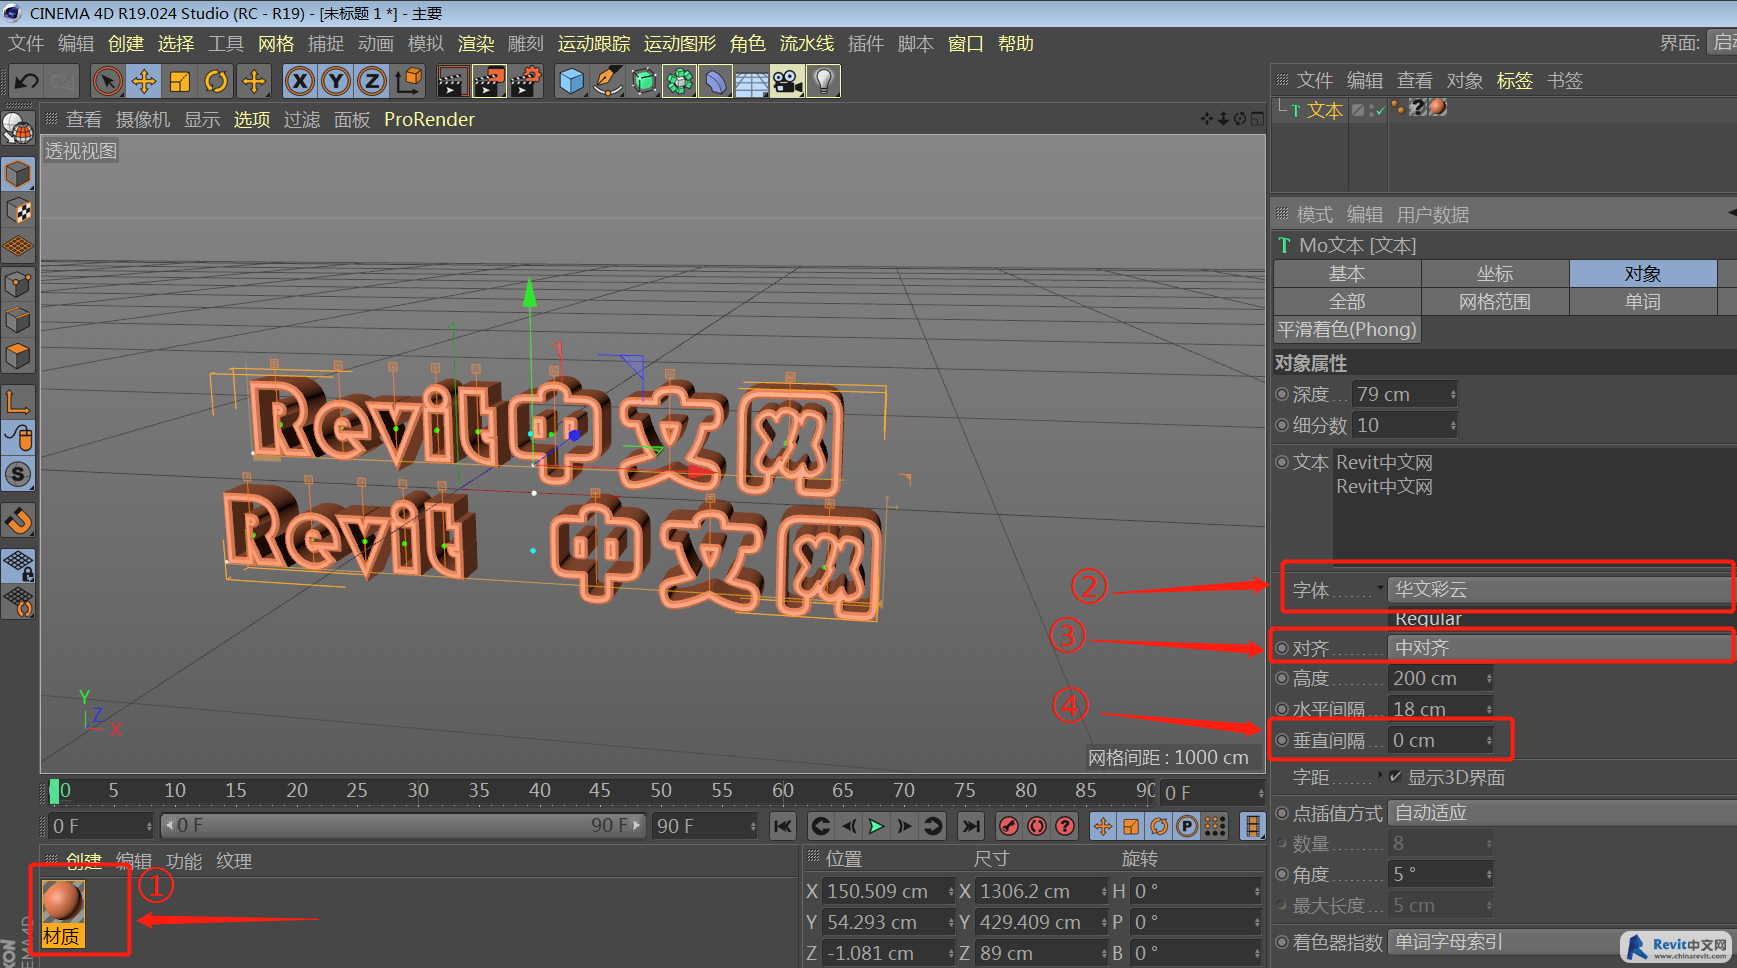Toggle Z axis lock

coord(372,81)
